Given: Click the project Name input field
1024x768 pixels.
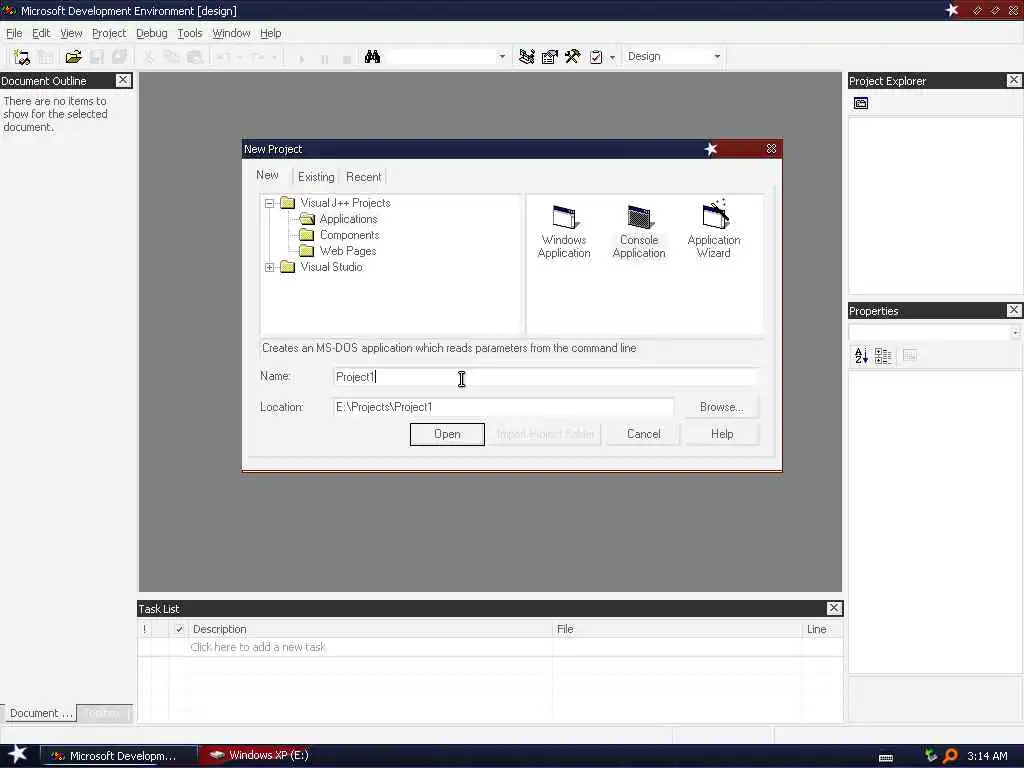Looking at the screenshot, I should click(x=545, y=377).
